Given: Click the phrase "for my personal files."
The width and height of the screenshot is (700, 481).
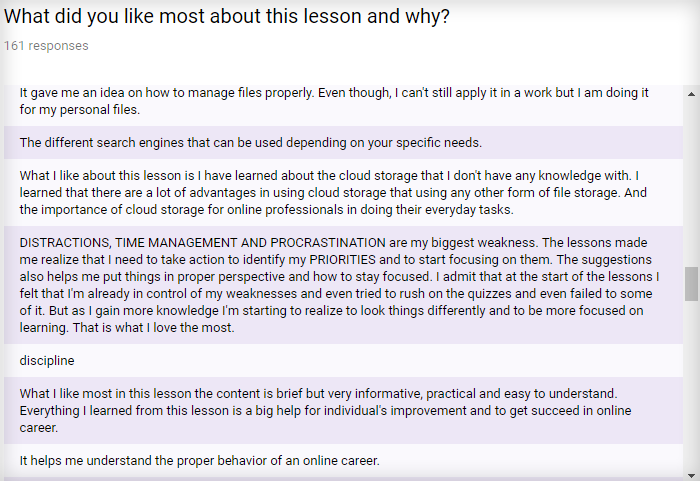Looking at the screenshot, I should (x=80, y=109).
